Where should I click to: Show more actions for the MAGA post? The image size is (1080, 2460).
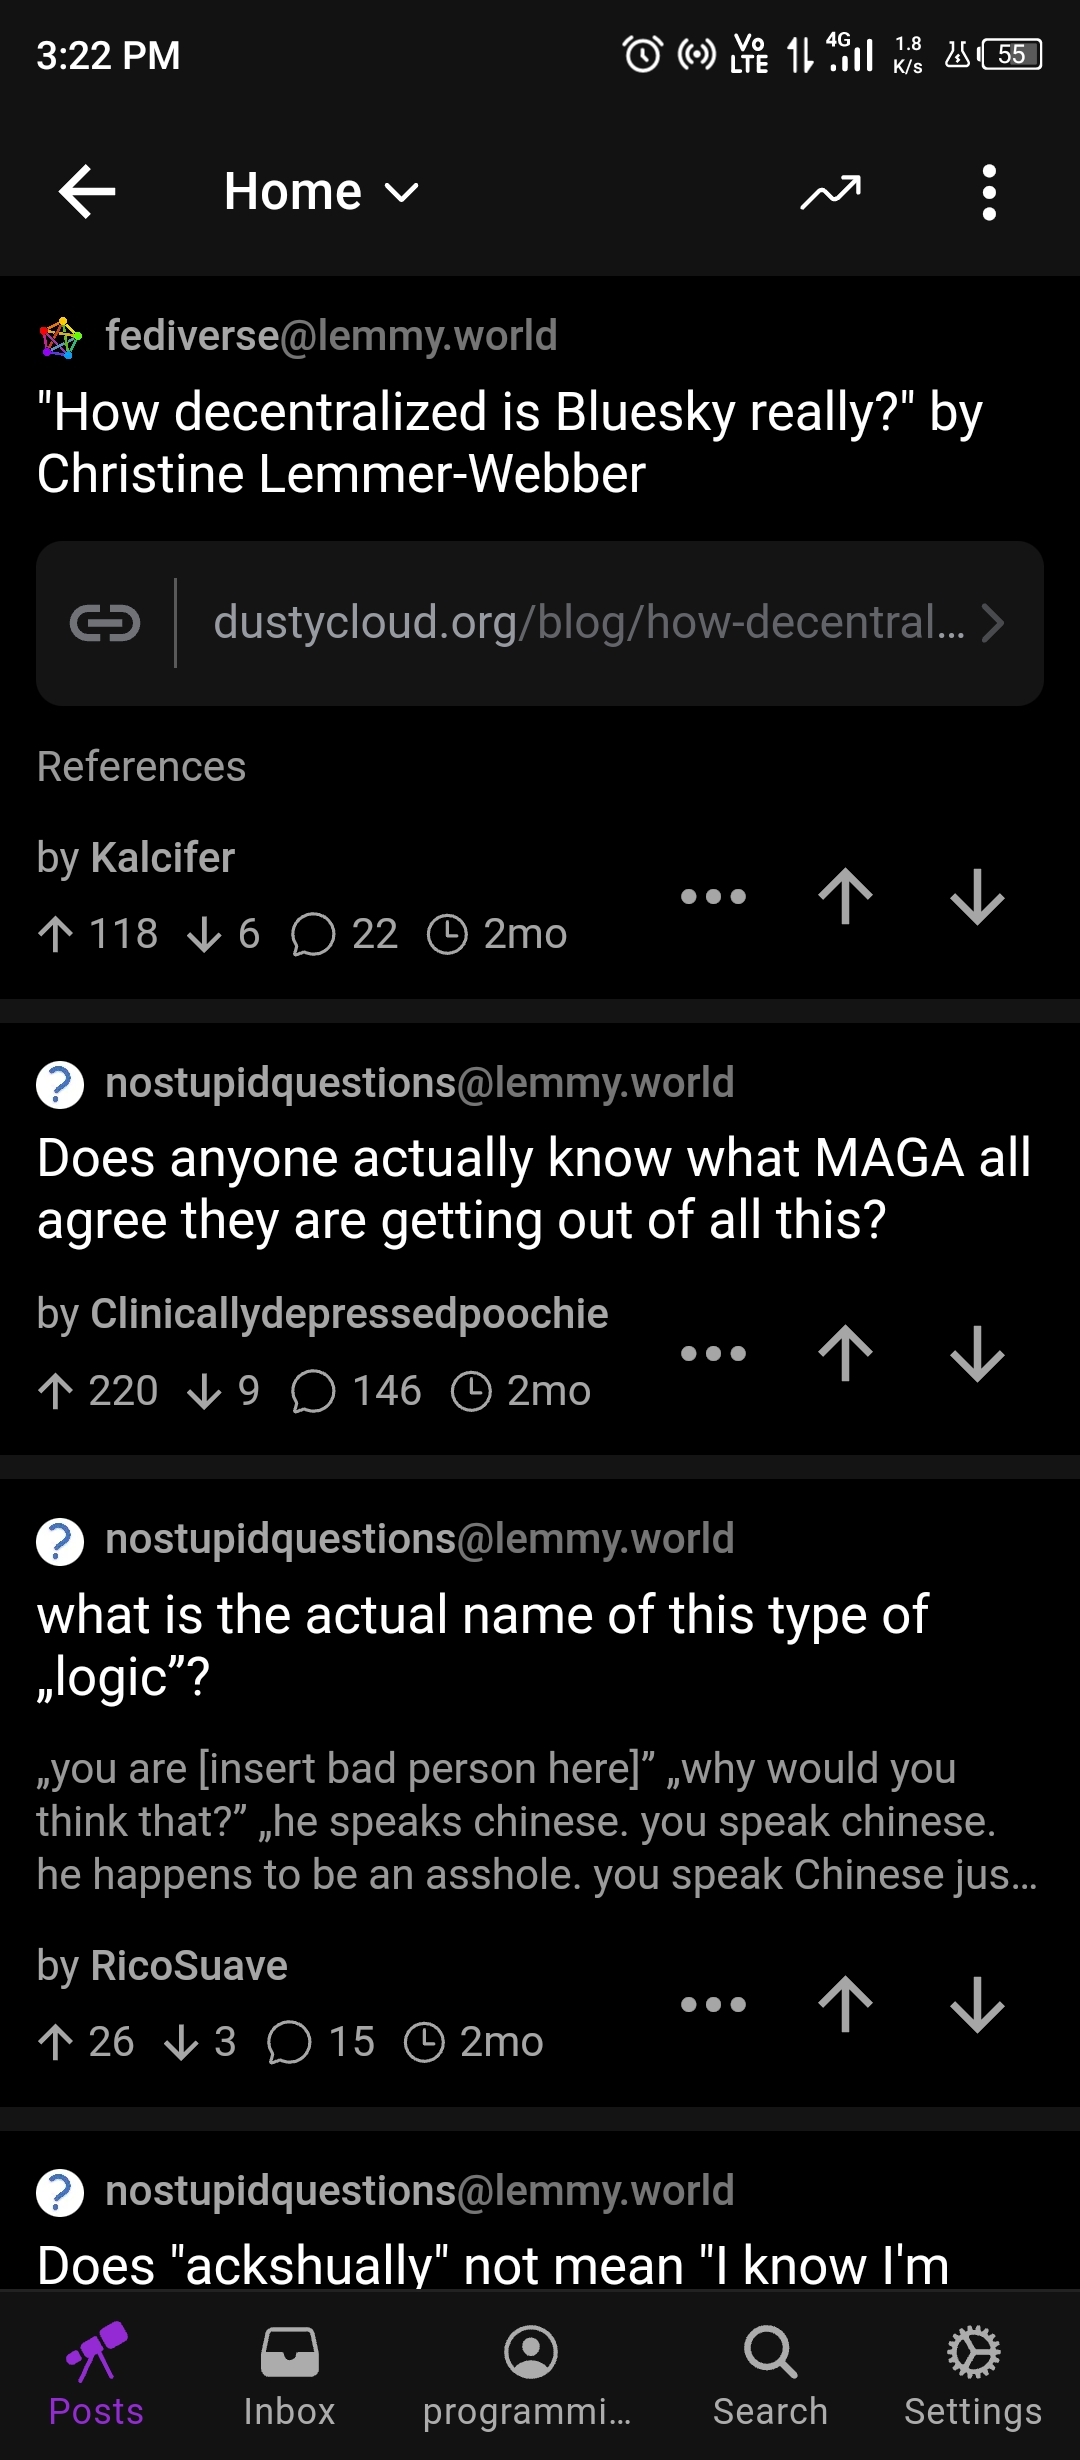click(x=713, y=1353)
